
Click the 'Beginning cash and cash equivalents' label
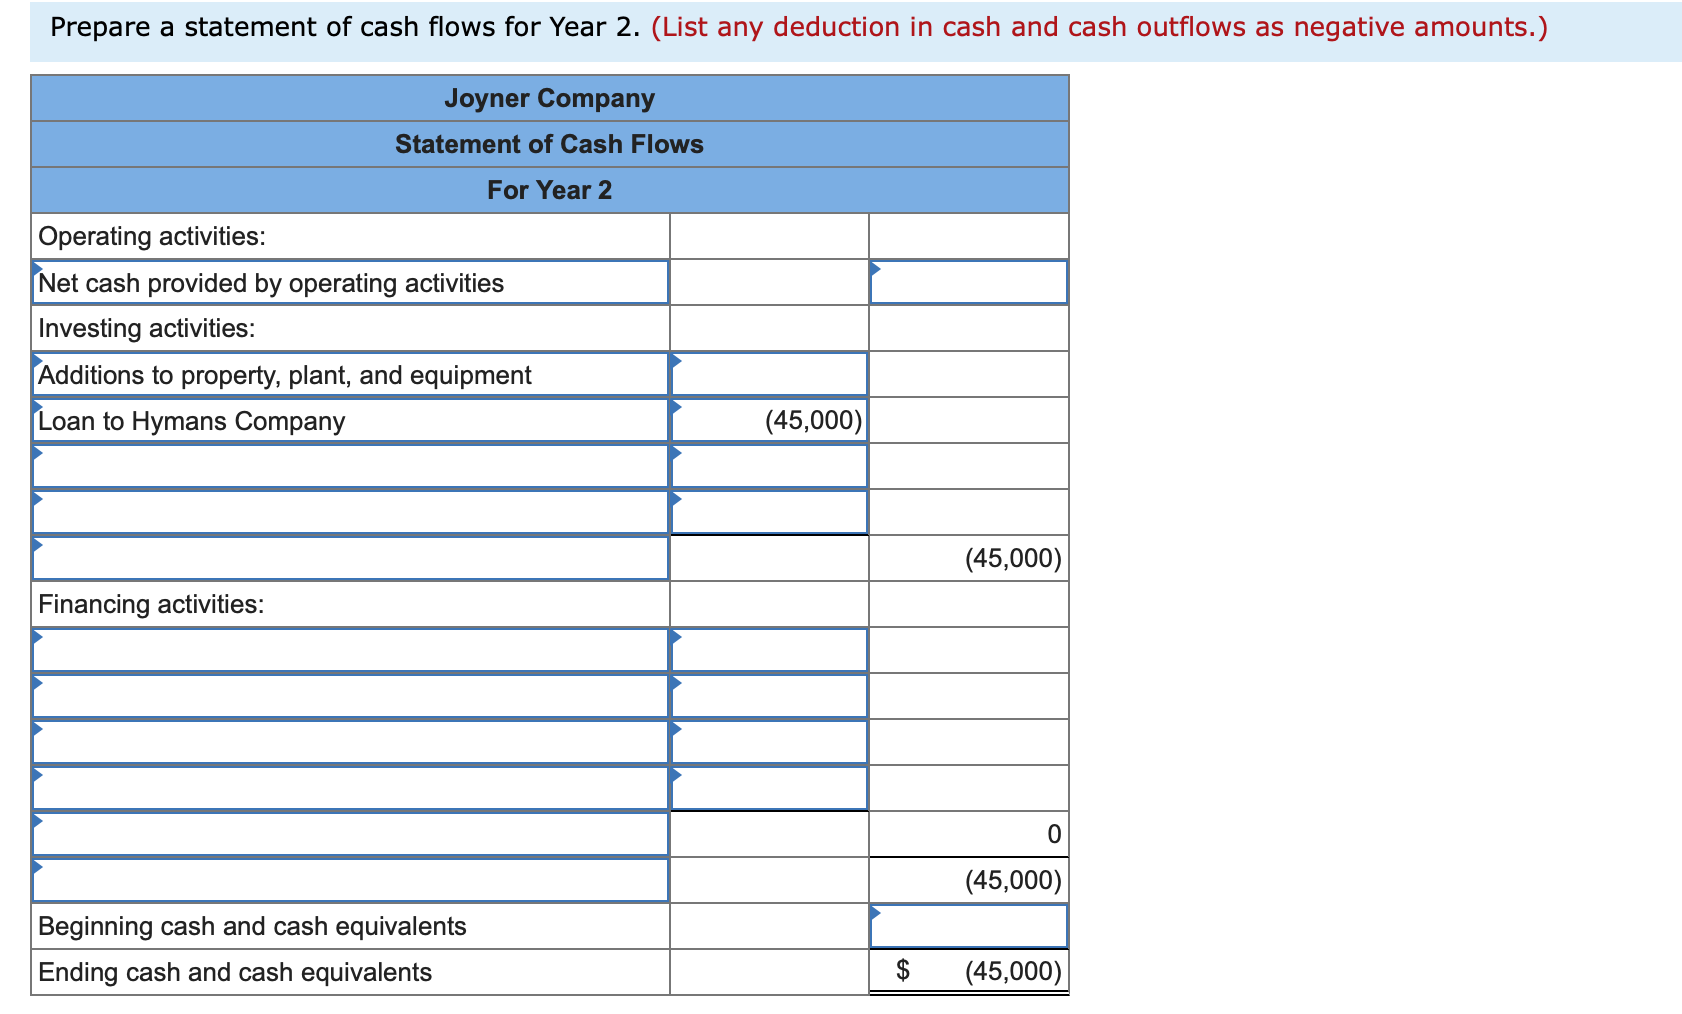click(252, 926)
